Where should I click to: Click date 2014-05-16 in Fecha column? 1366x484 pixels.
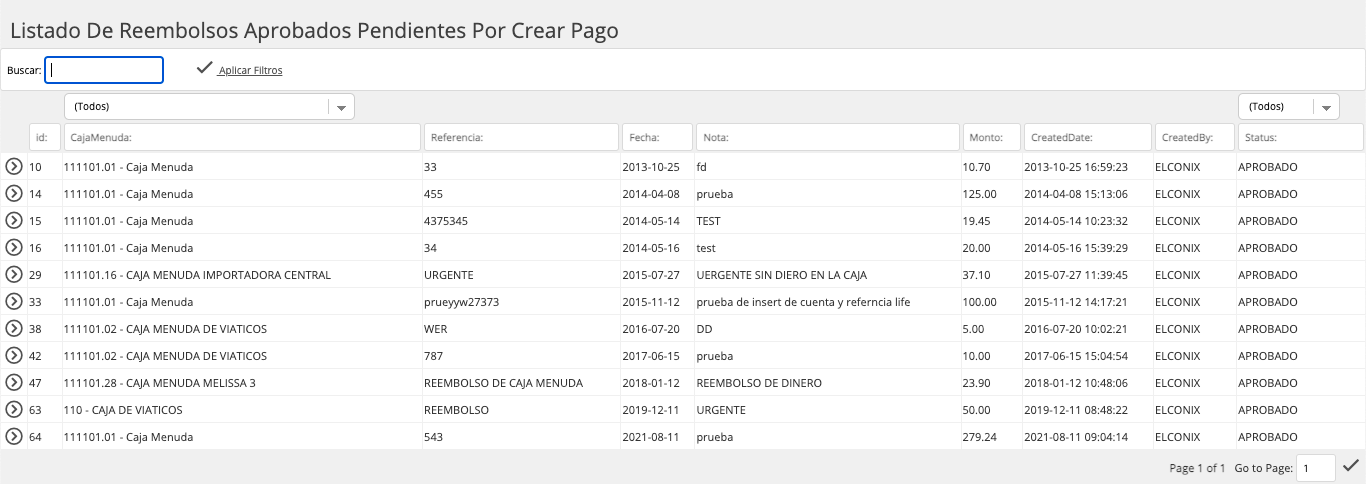651,248
